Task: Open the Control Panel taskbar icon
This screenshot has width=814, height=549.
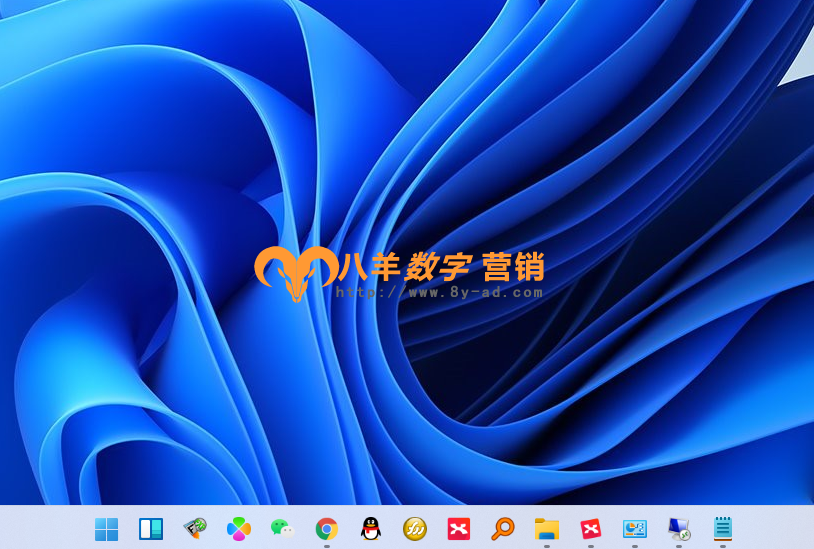Action: (634, 529)
